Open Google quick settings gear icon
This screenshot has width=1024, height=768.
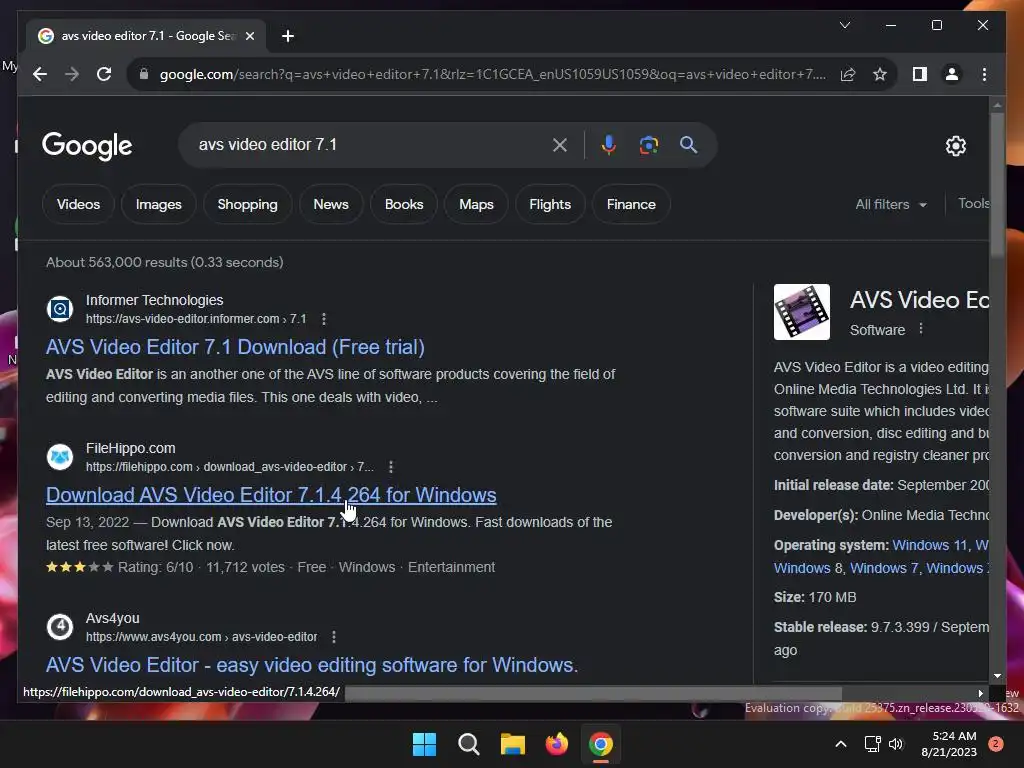pos(955,146)
